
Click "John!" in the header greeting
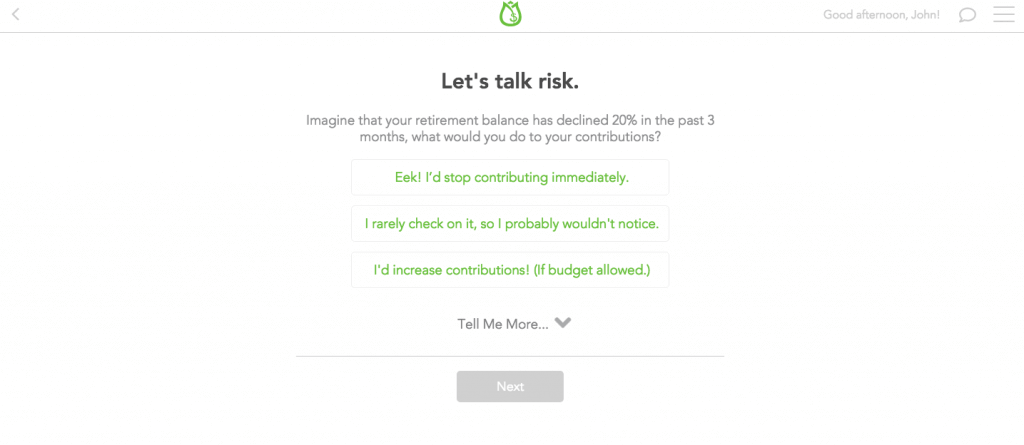(923, 14)
